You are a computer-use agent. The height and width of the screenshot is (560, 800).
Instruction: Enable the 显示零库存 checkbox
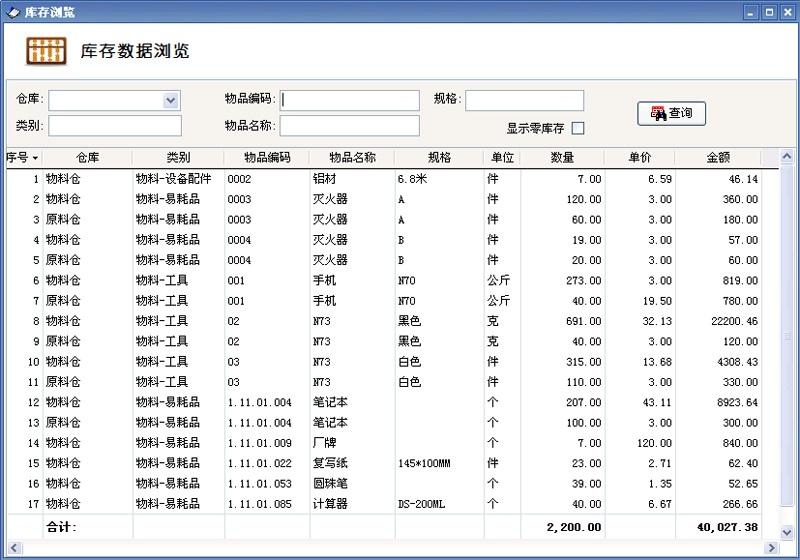coord(577,128)
